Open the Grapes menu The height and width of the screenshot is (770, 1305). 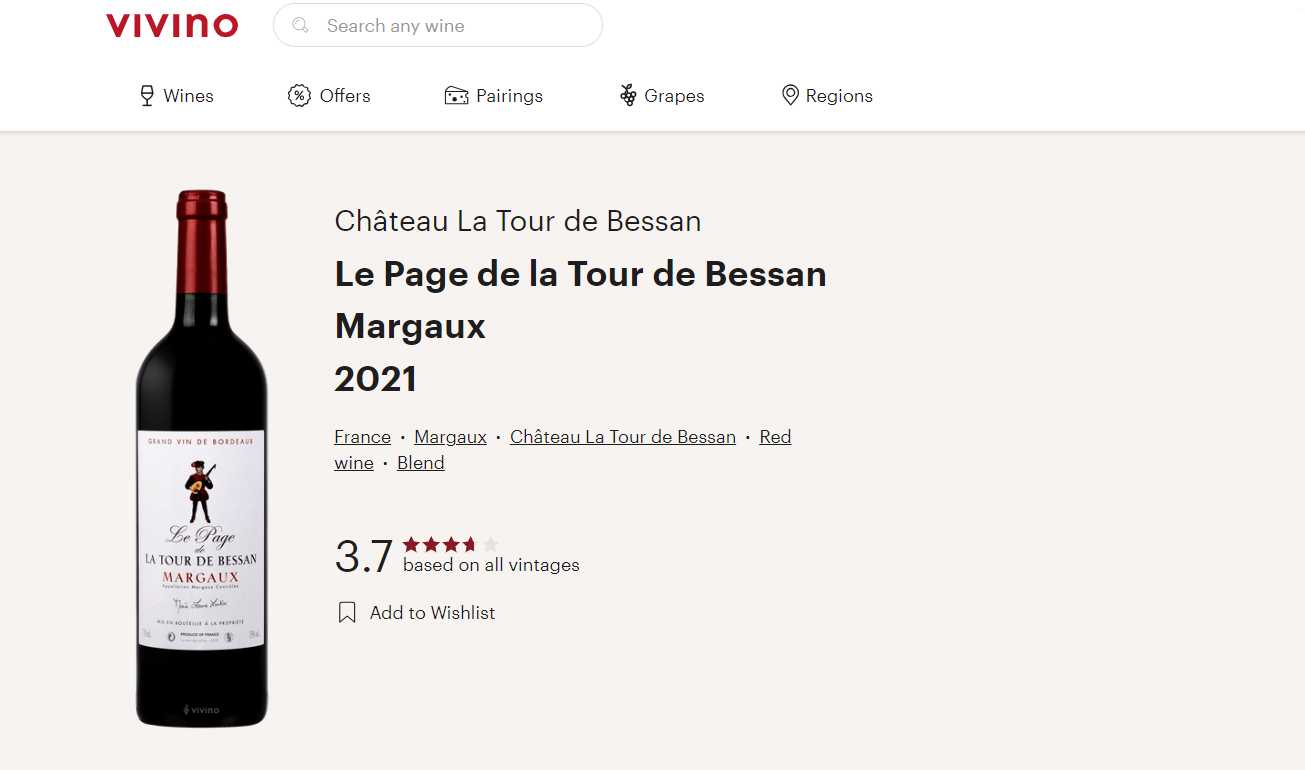click(x=674, y=96)
